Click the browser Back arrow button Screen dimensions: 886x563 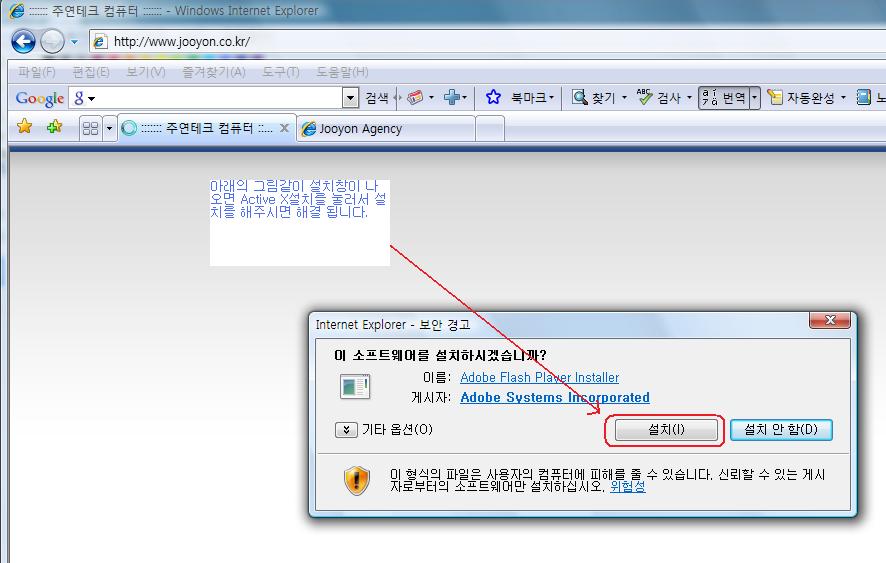pos(23,41)
